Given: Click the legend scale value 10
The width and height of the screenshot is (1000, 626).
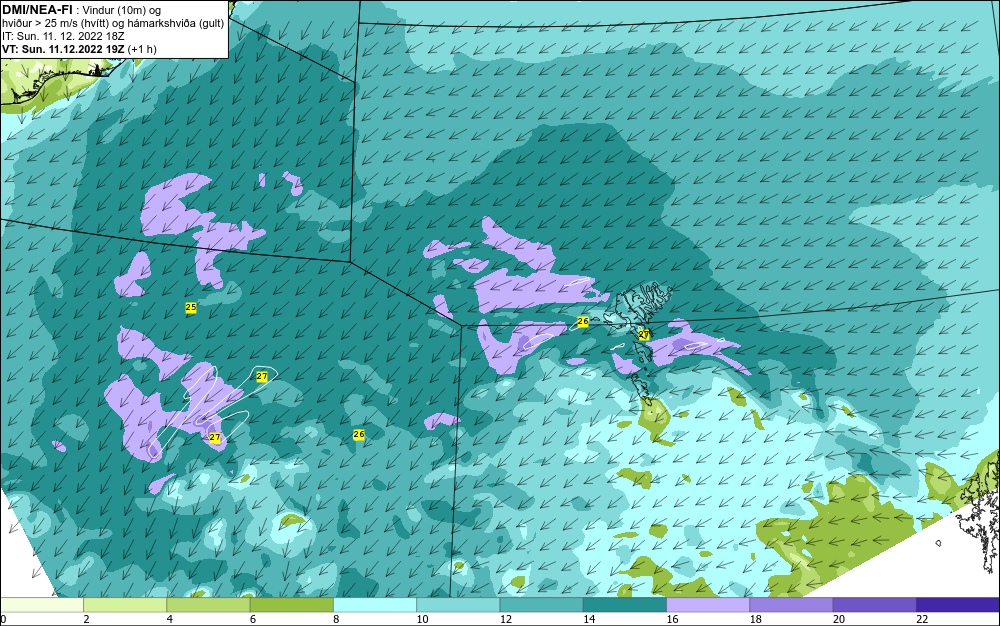Looking at the screenshot, I should (422, 619).
